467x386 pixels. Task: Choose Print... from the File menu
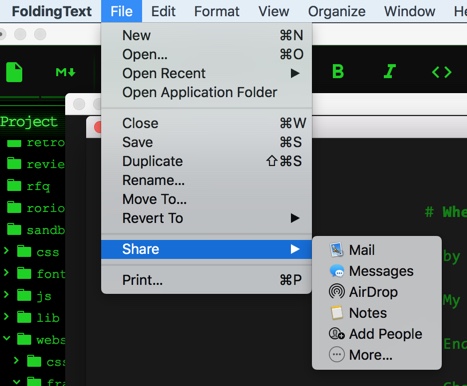[206, 280]
